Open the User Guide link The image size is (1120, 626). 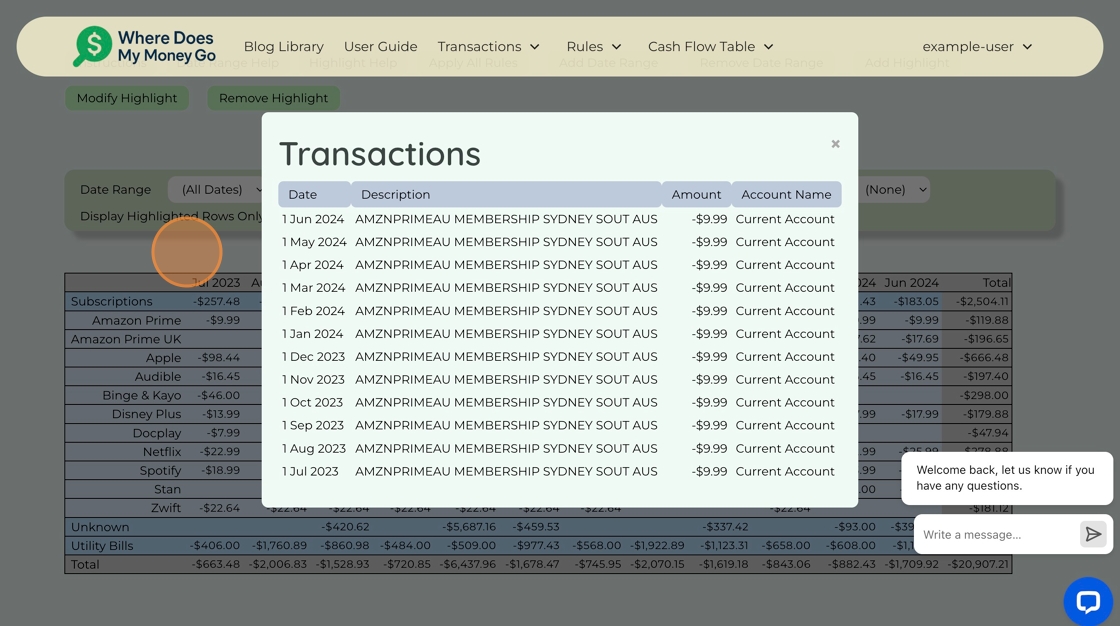[x=380, y=46]
